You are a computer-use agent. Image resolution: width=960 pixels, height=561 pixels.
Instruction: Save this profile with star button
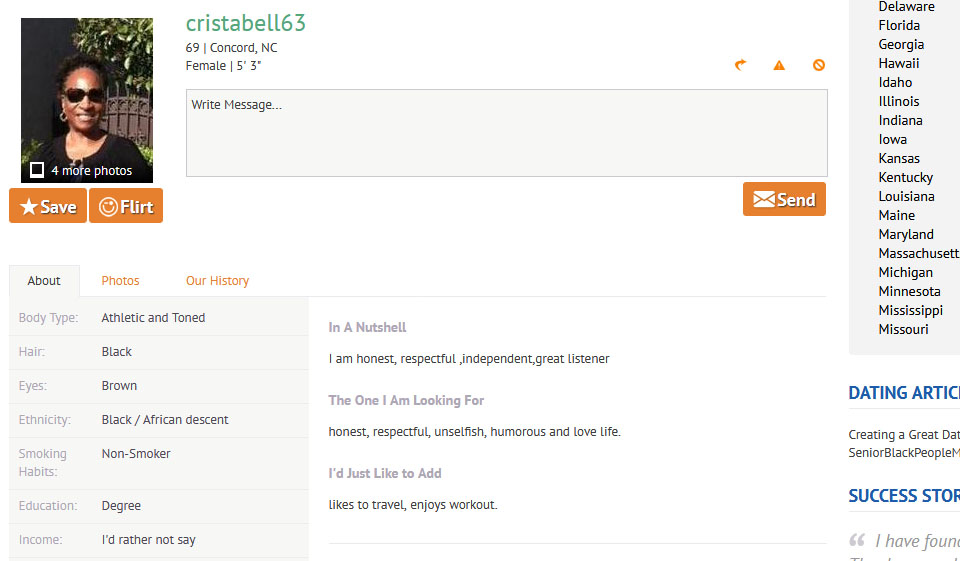tap(48, 206)
